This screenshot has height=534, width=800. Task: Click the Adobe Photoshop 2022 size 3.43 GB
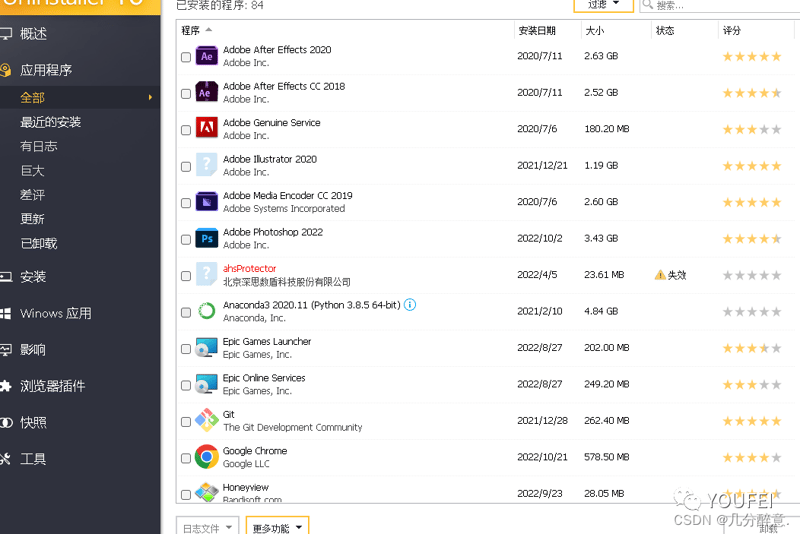601,238
